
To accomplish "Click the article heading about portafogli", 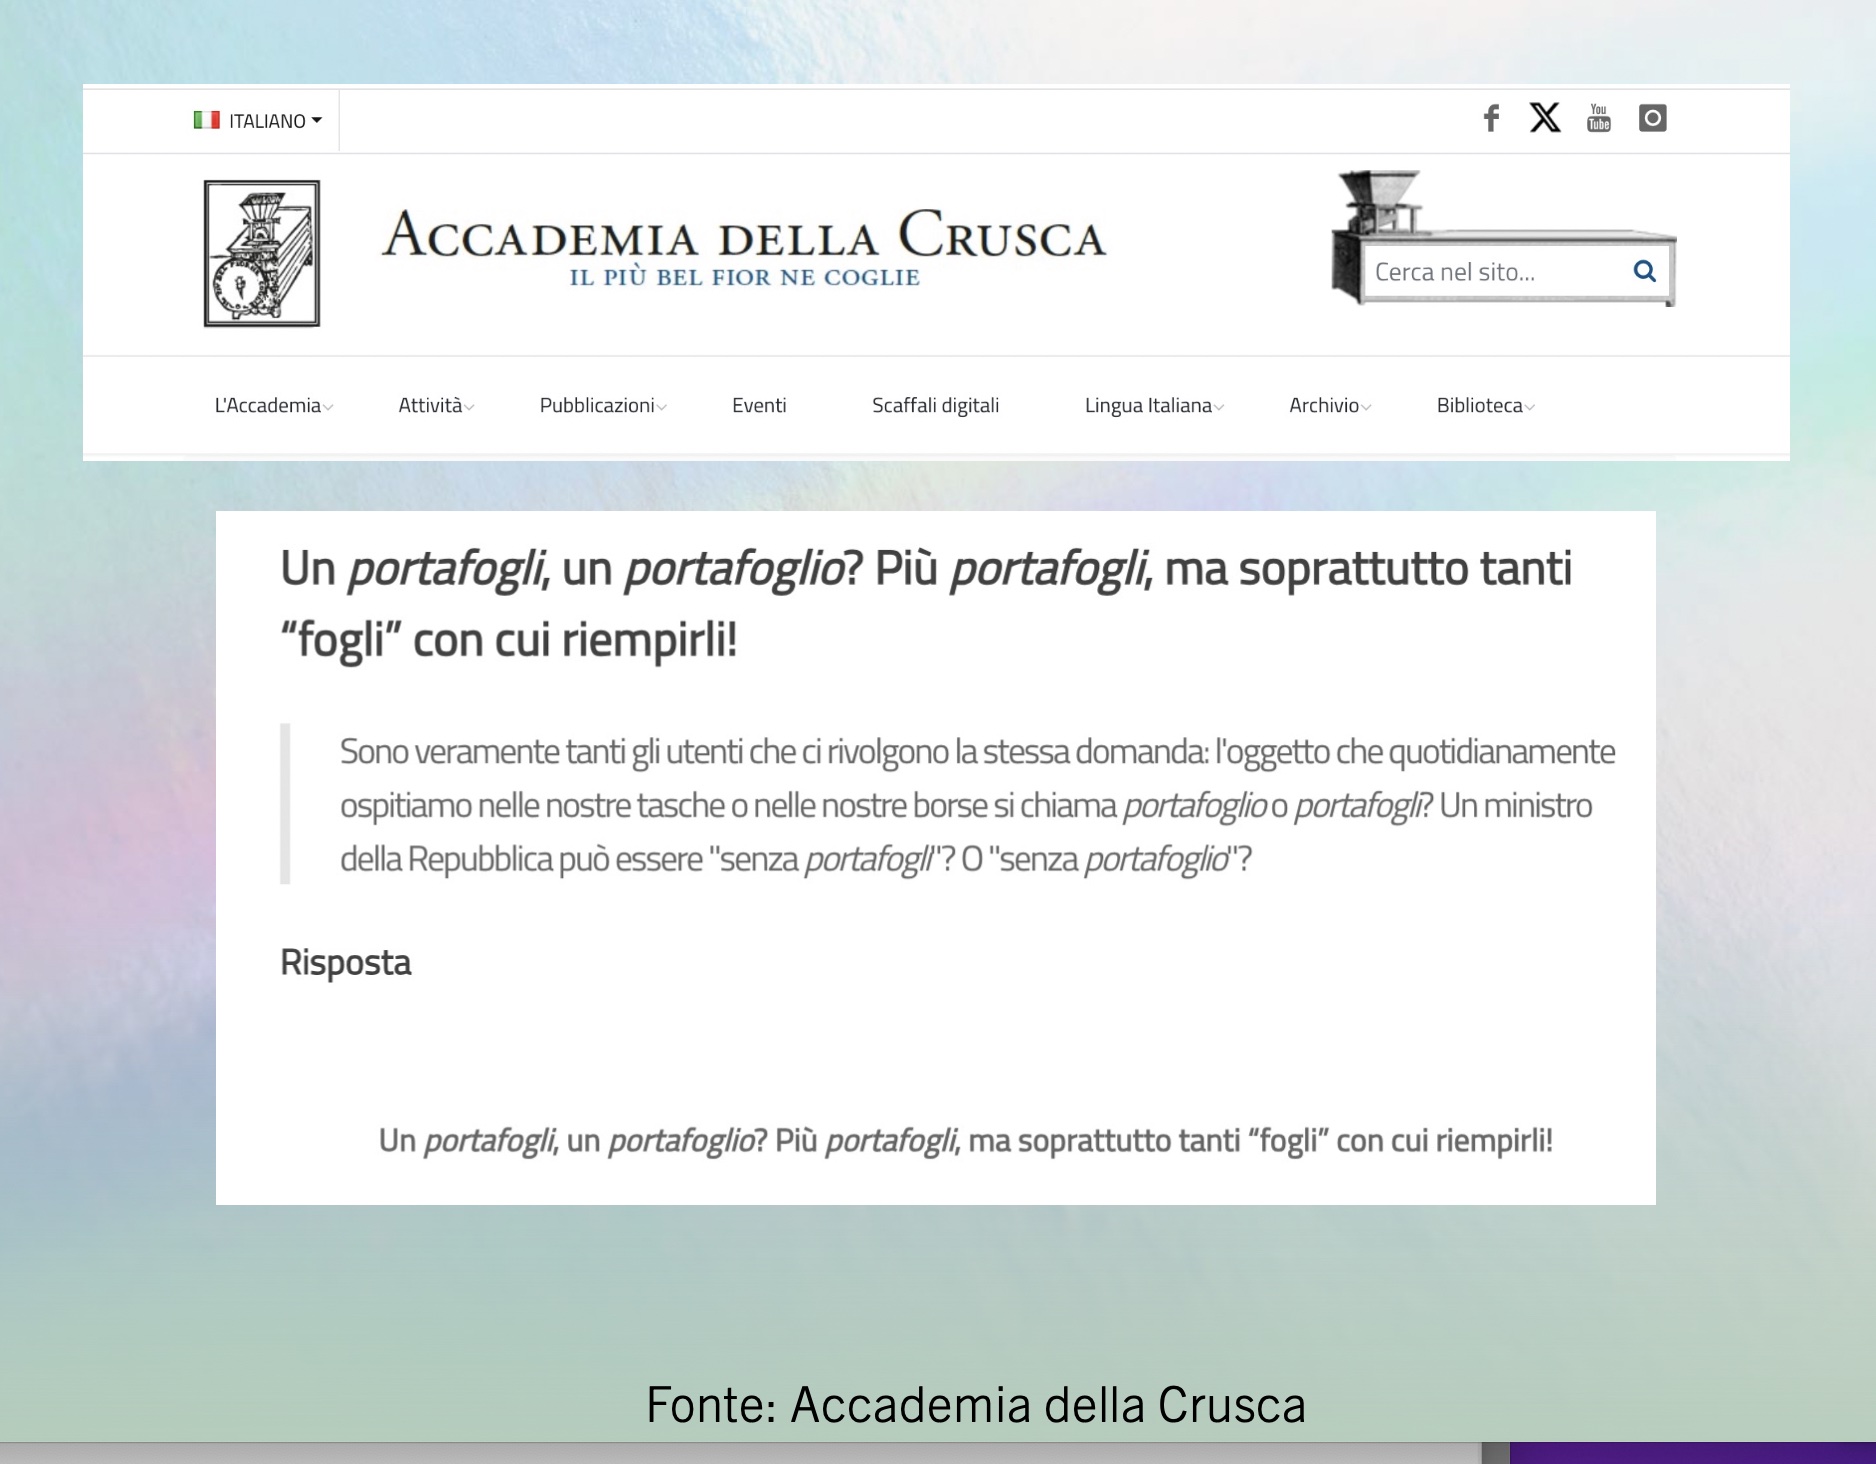I will click(x=925, y=603).
